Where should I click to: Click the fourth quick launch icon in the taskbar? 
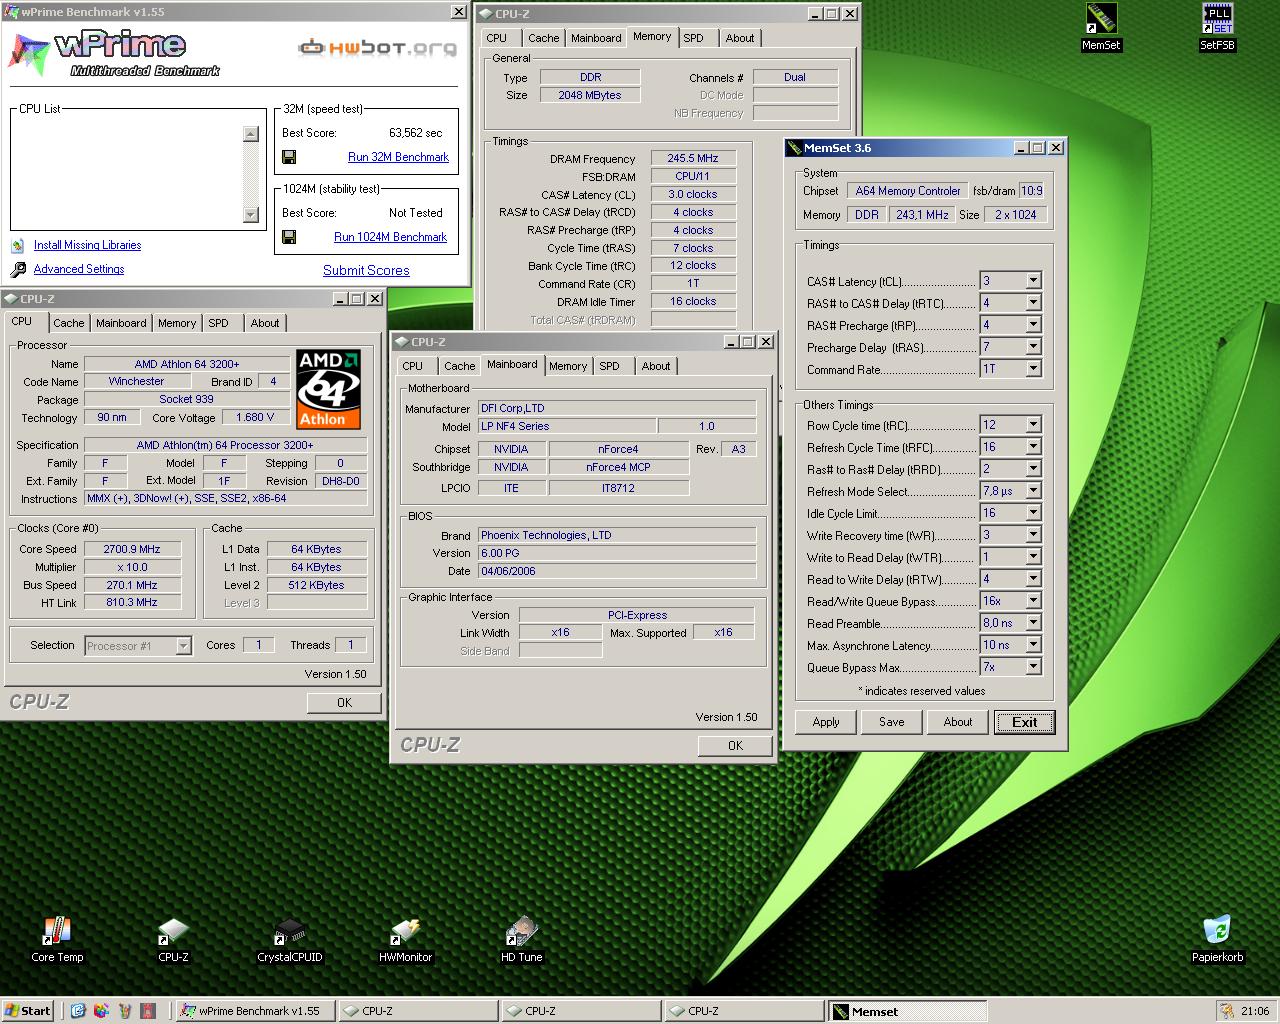[x=148, y=1011]
